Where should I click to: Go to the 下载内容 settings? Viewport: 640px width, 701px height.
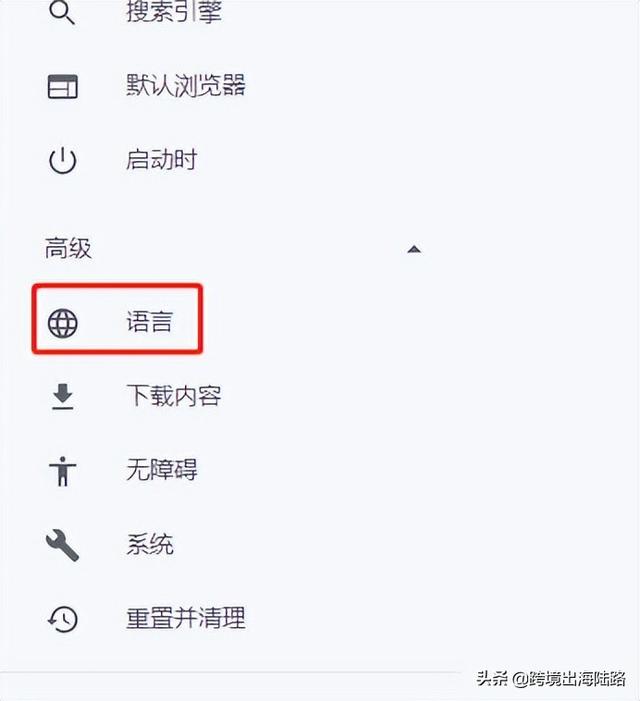173,396
